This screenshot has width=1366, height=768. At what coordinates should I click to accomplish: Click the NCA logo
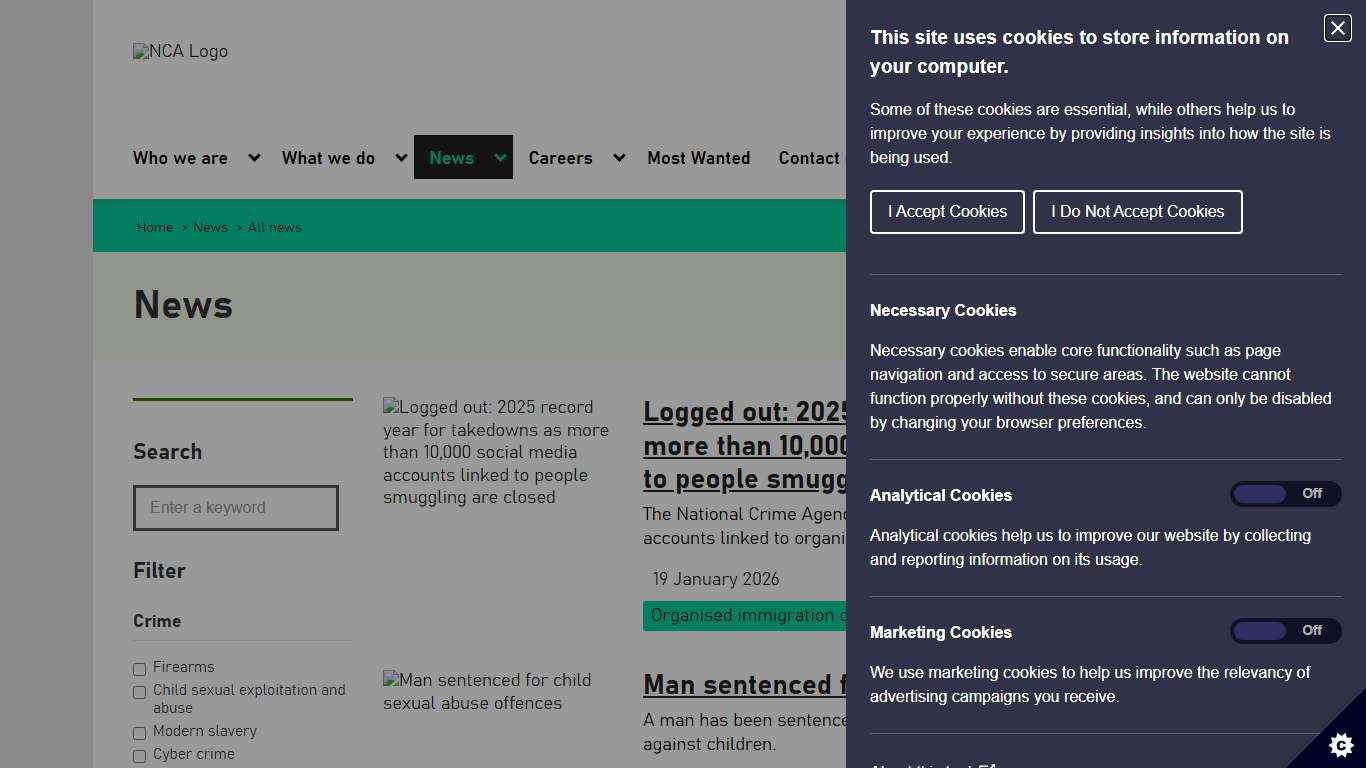[180, 51]
